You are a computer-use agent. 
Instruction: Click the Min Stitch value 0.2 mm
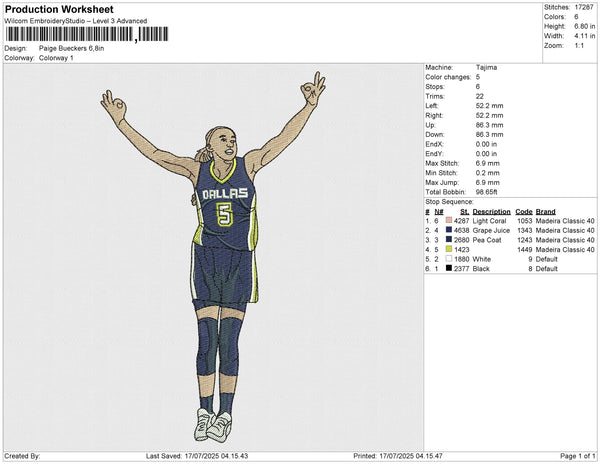point(488,173)
